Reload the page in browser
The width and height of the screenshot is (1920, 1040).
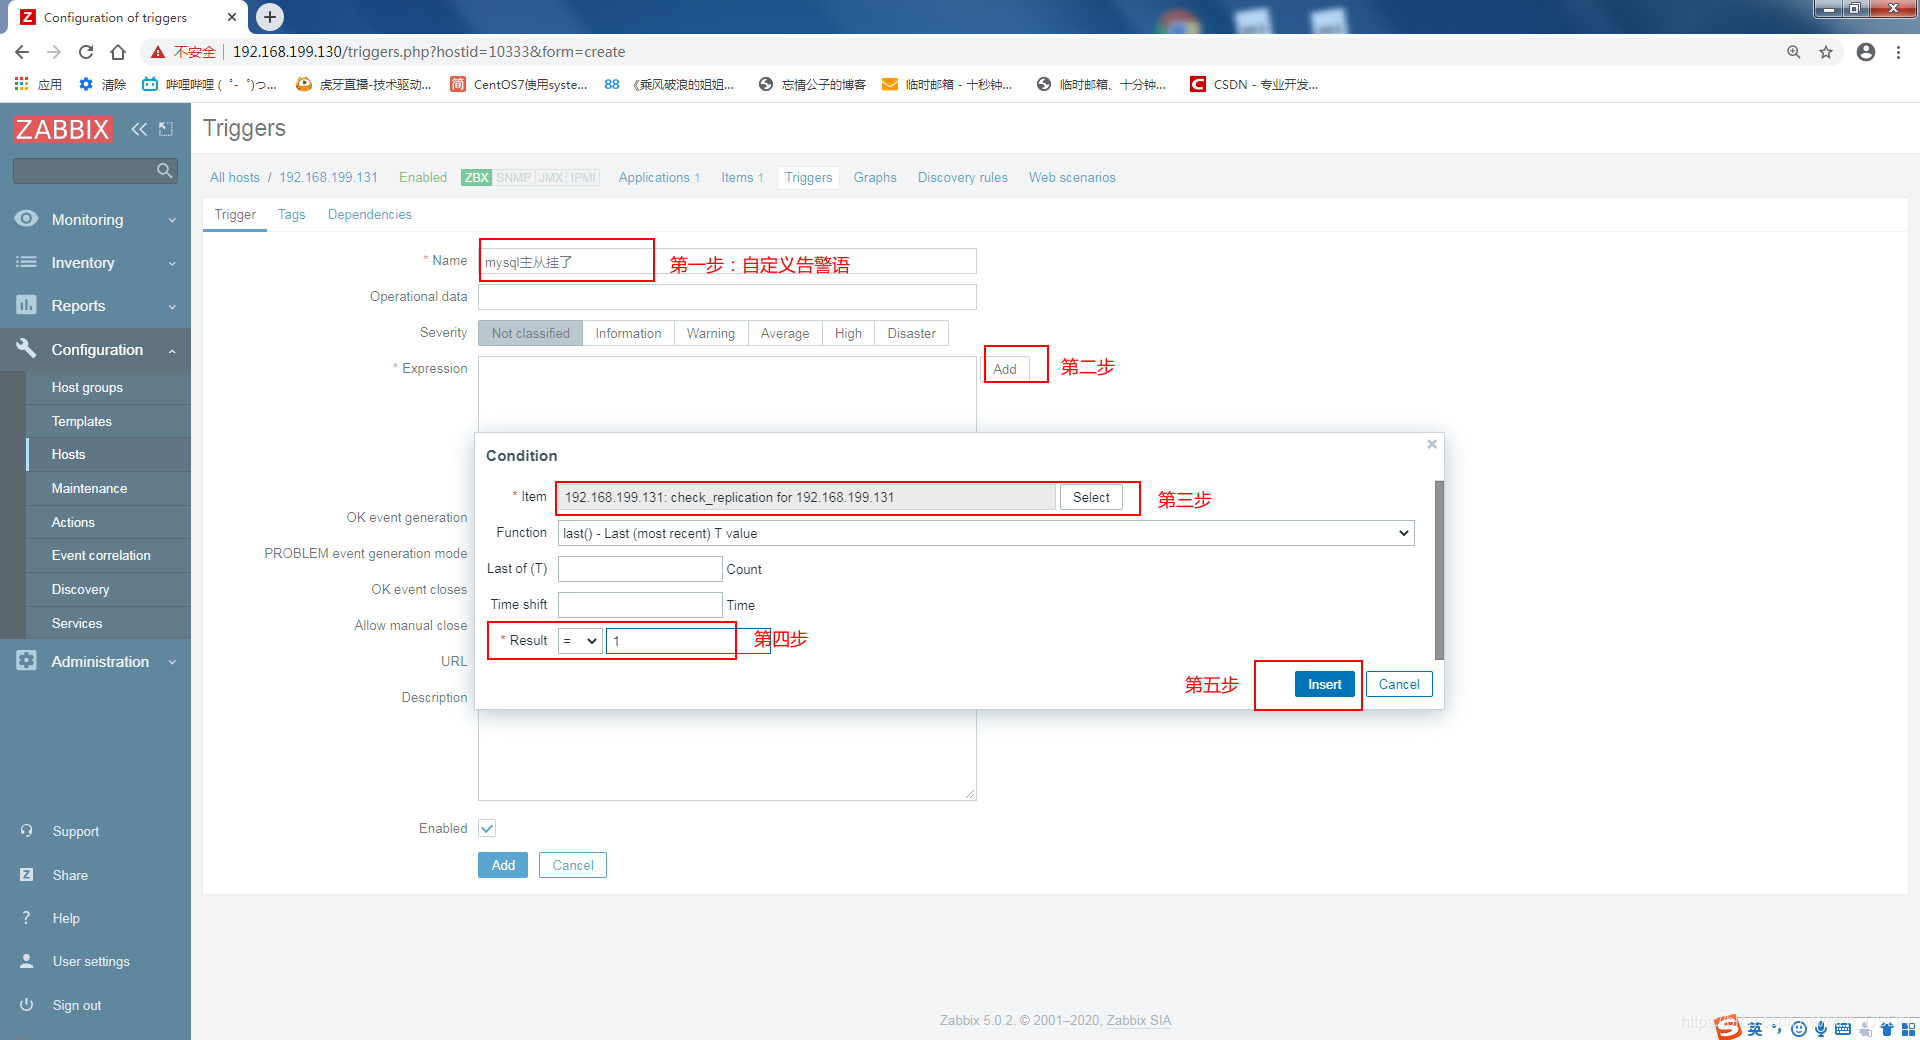[86, 52]
